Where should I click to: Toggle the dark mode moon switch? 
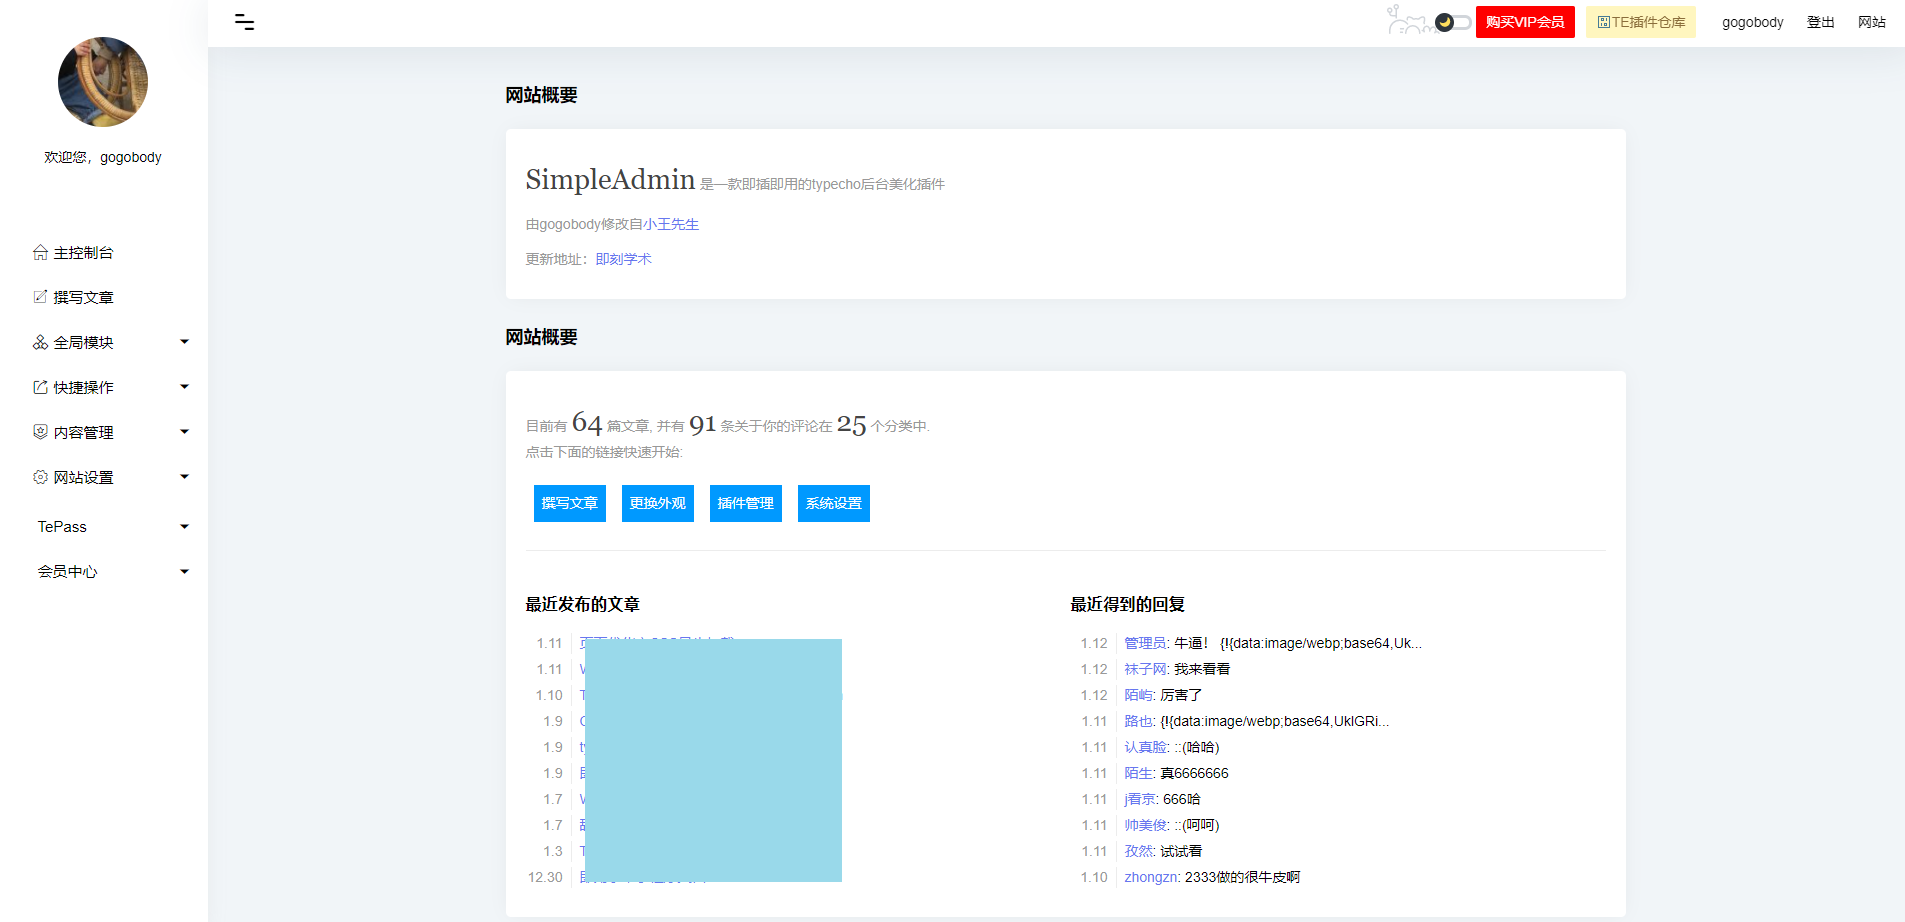1452,22
